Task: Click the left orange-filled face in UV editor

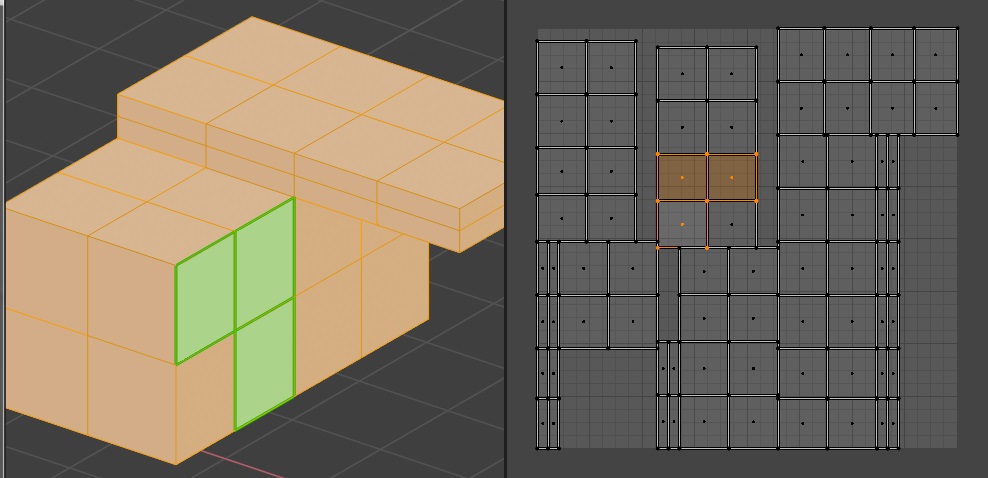Action: tap(682, 178)
